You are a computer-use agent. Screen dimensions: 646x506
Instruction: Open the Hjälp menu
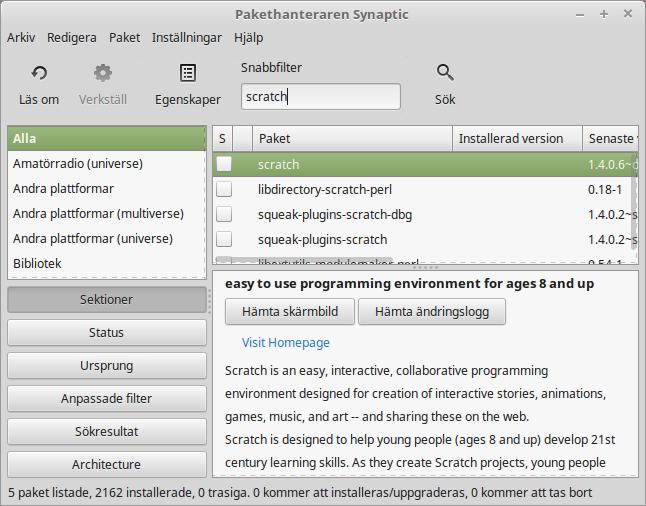(248, 37)
